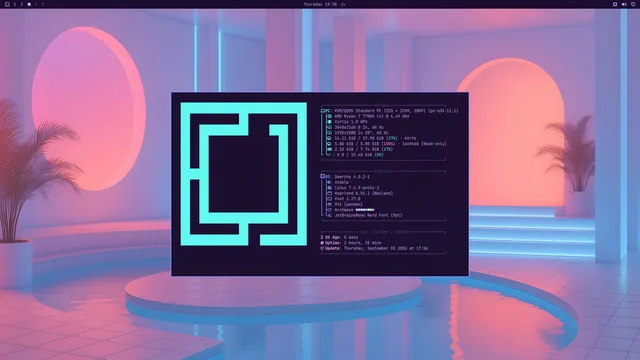Click the OS Age: 0 days line
The image size is (640, 360).
(x=339, y=237)
